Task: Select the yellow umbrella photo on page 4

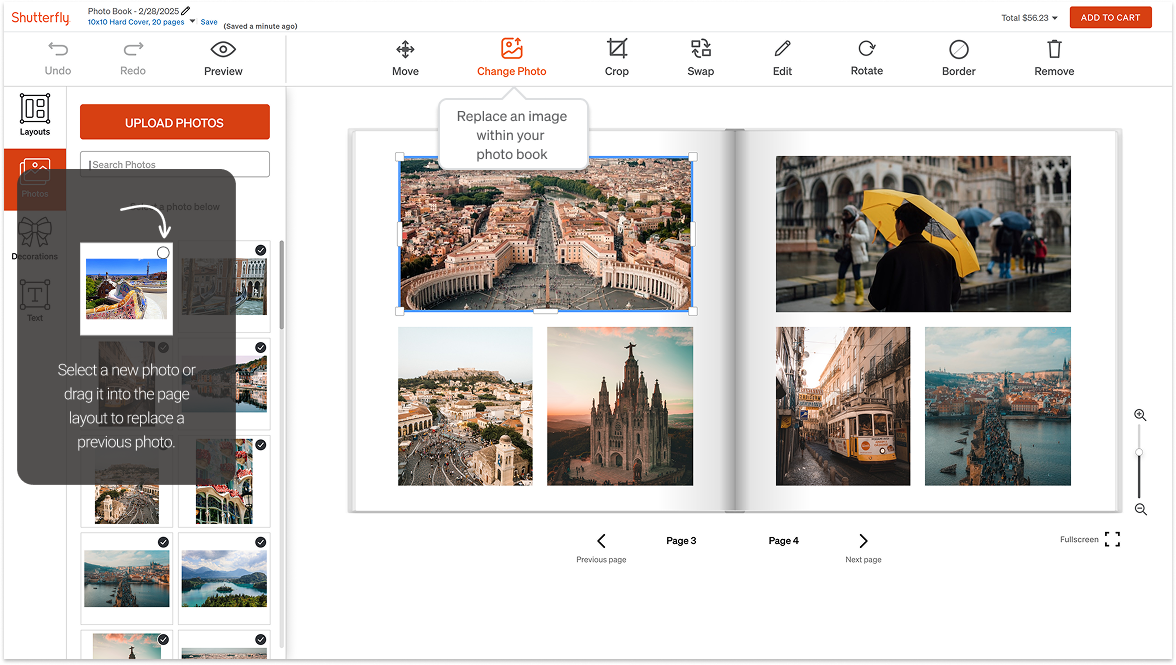Action: 922,234
